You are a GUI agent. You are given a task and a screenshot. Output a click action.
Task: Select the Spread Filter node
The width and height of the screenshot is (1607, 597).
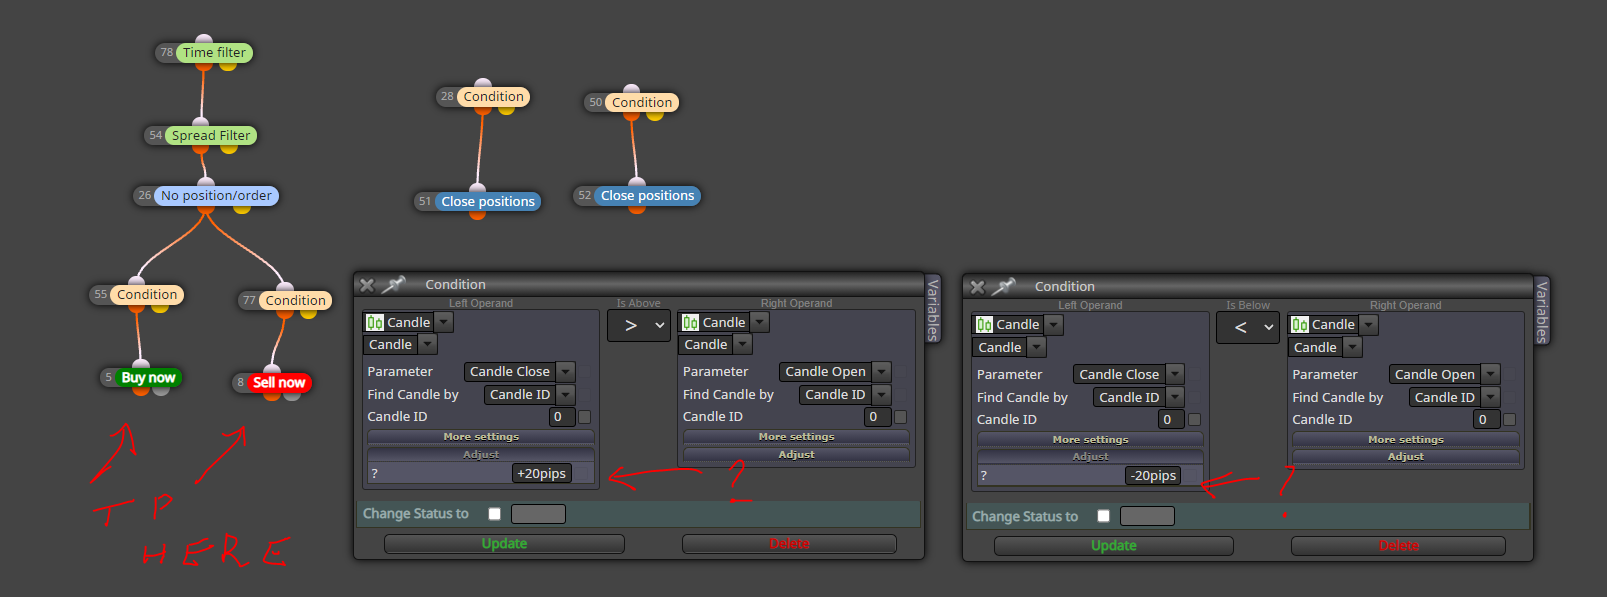click(x=210, y=136)
